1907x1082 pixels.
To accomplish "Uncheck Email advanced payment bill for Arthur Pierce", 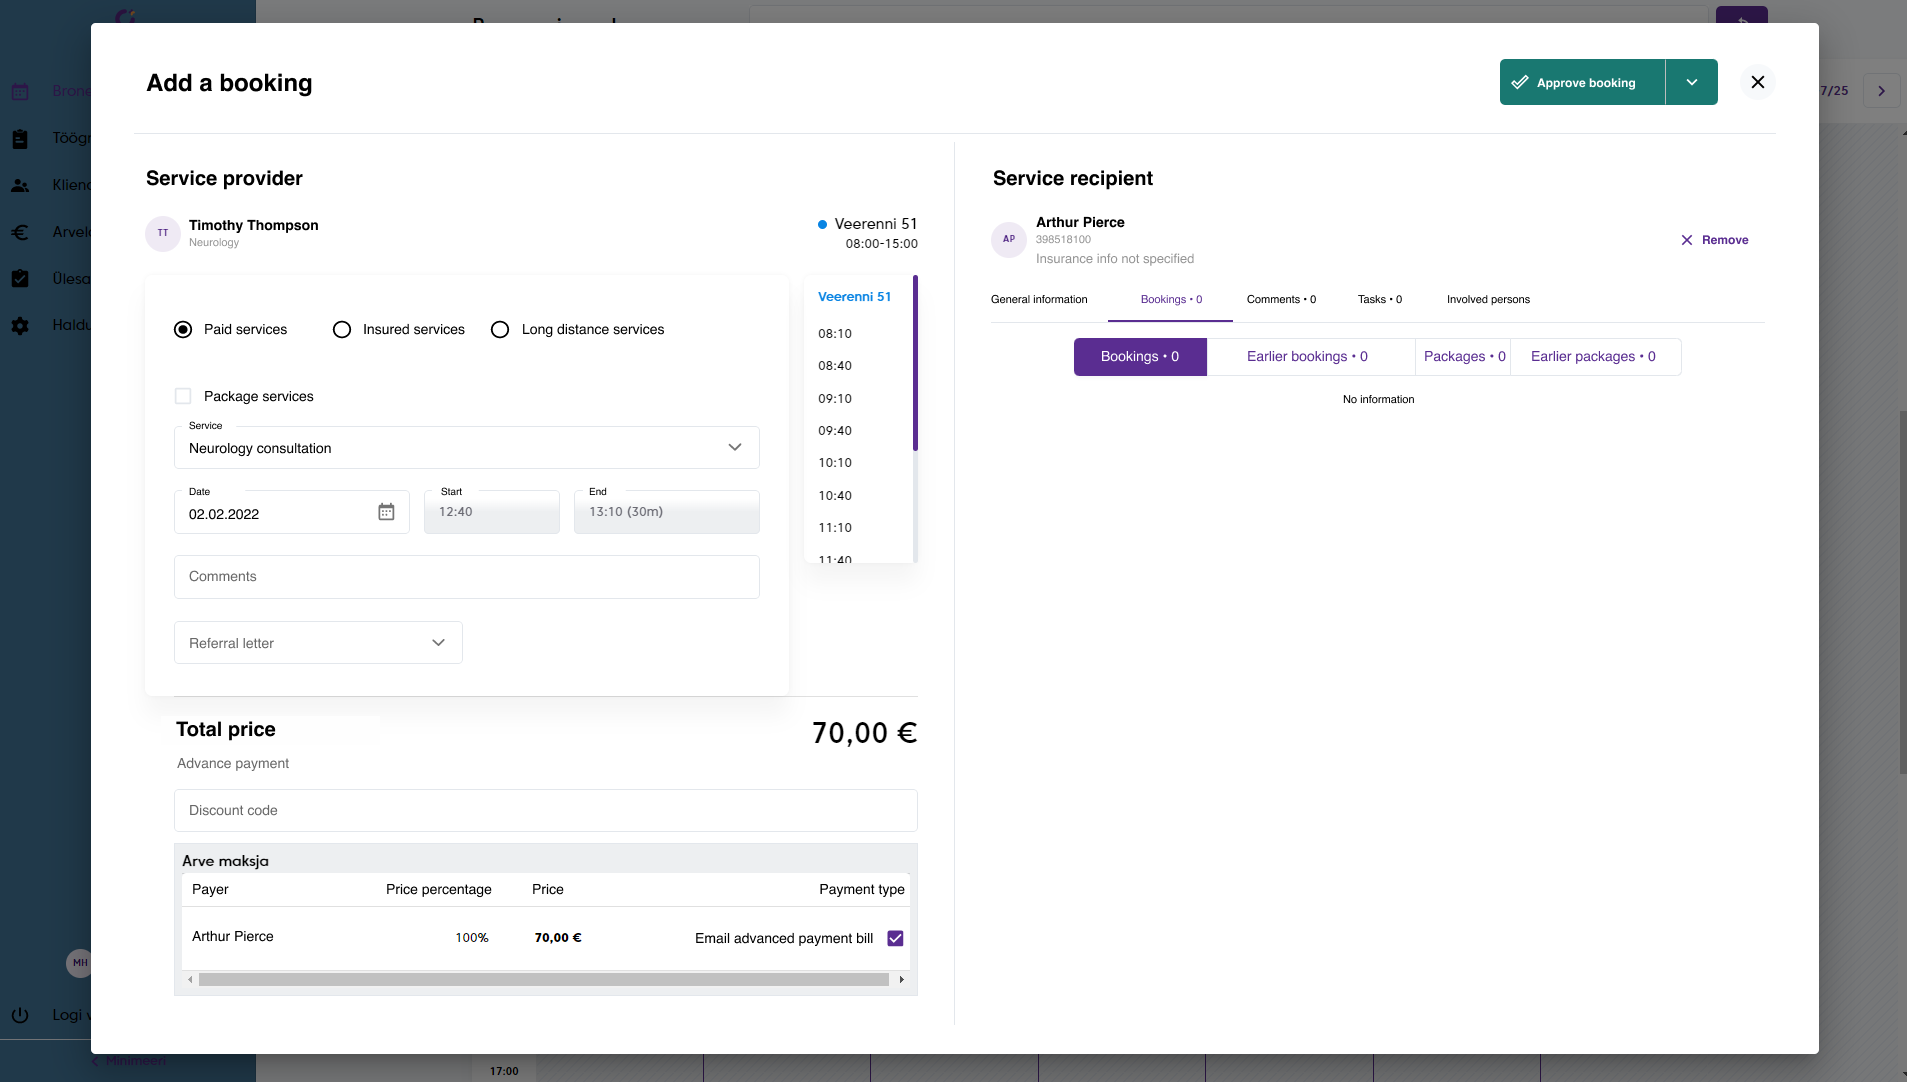I will [x=895, y=938].
